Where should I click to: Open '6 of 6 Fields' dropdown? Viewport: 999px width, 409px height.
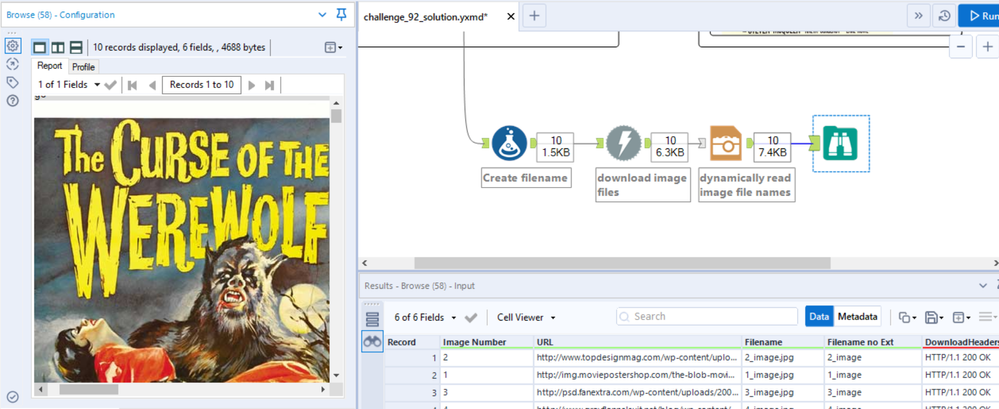(425, 317)
